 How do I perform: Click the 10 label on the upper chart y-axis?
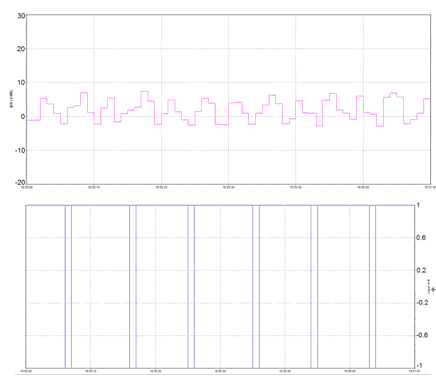(x=21, y=83)
